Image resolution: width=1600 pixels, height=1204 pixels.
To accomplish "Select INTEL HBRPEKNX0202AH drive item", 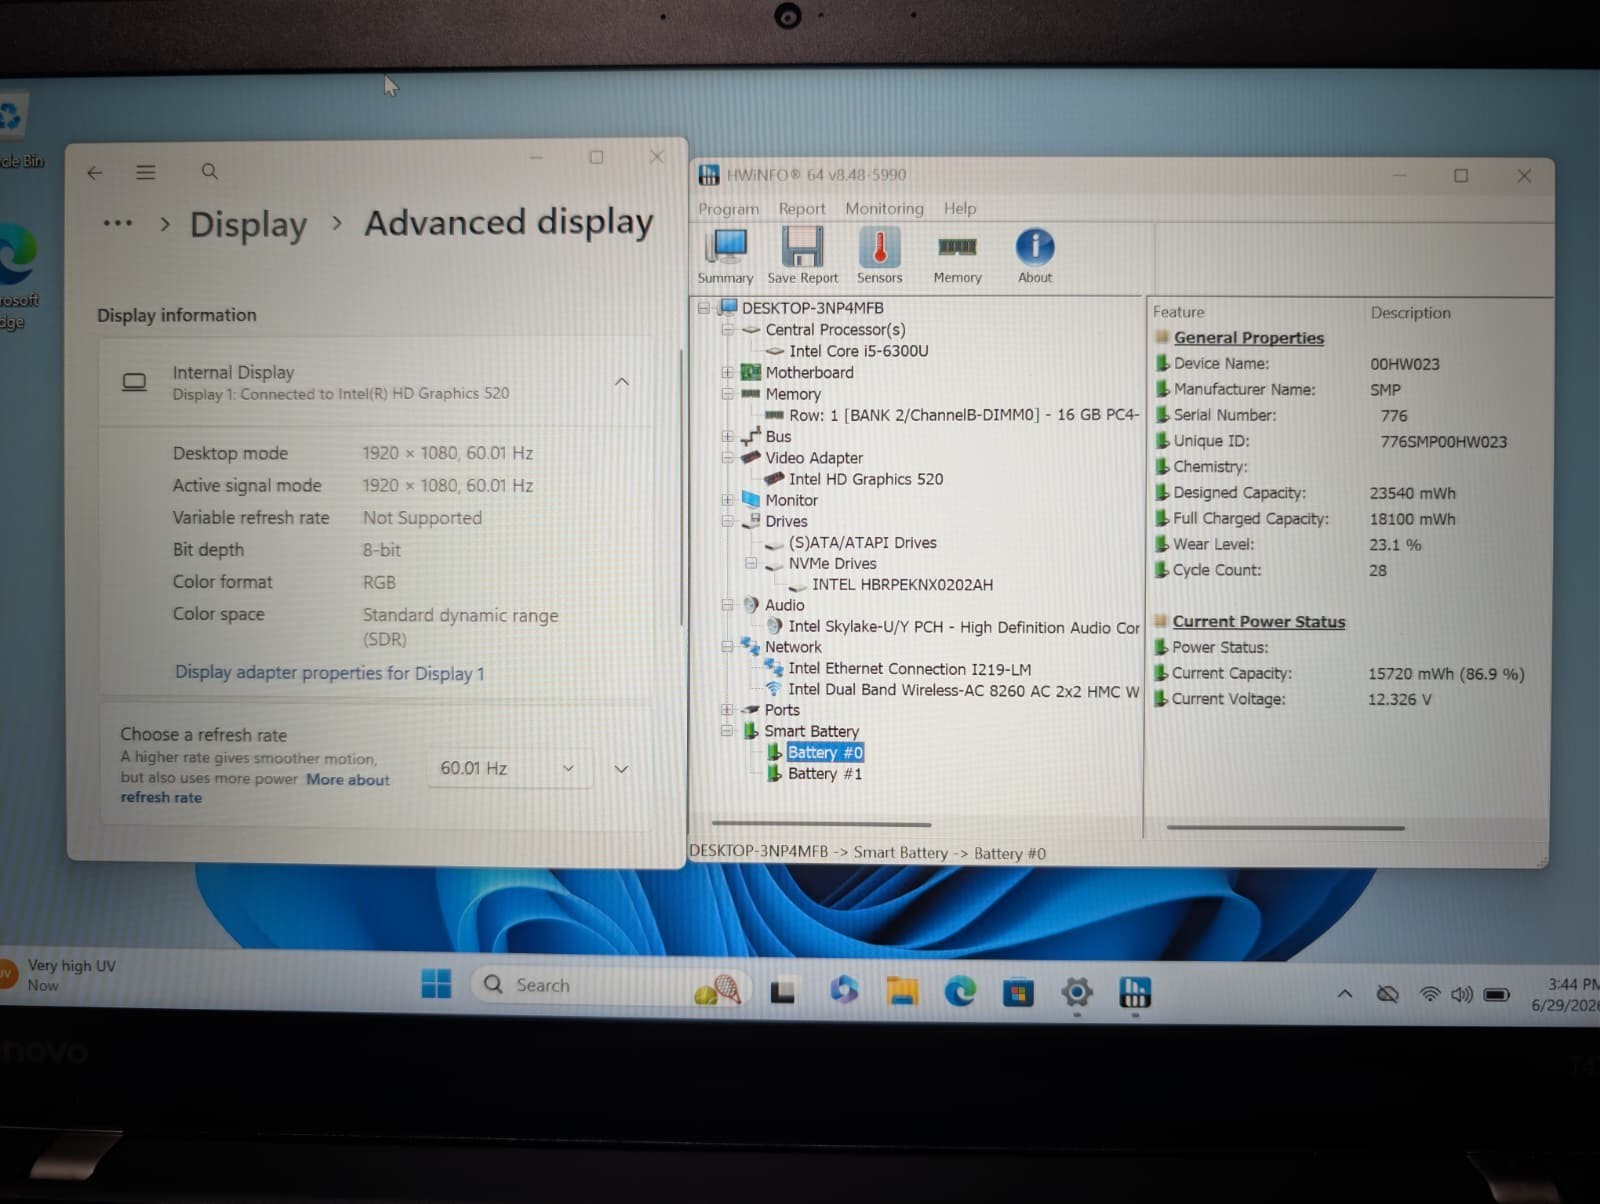I will pos(902,585).
